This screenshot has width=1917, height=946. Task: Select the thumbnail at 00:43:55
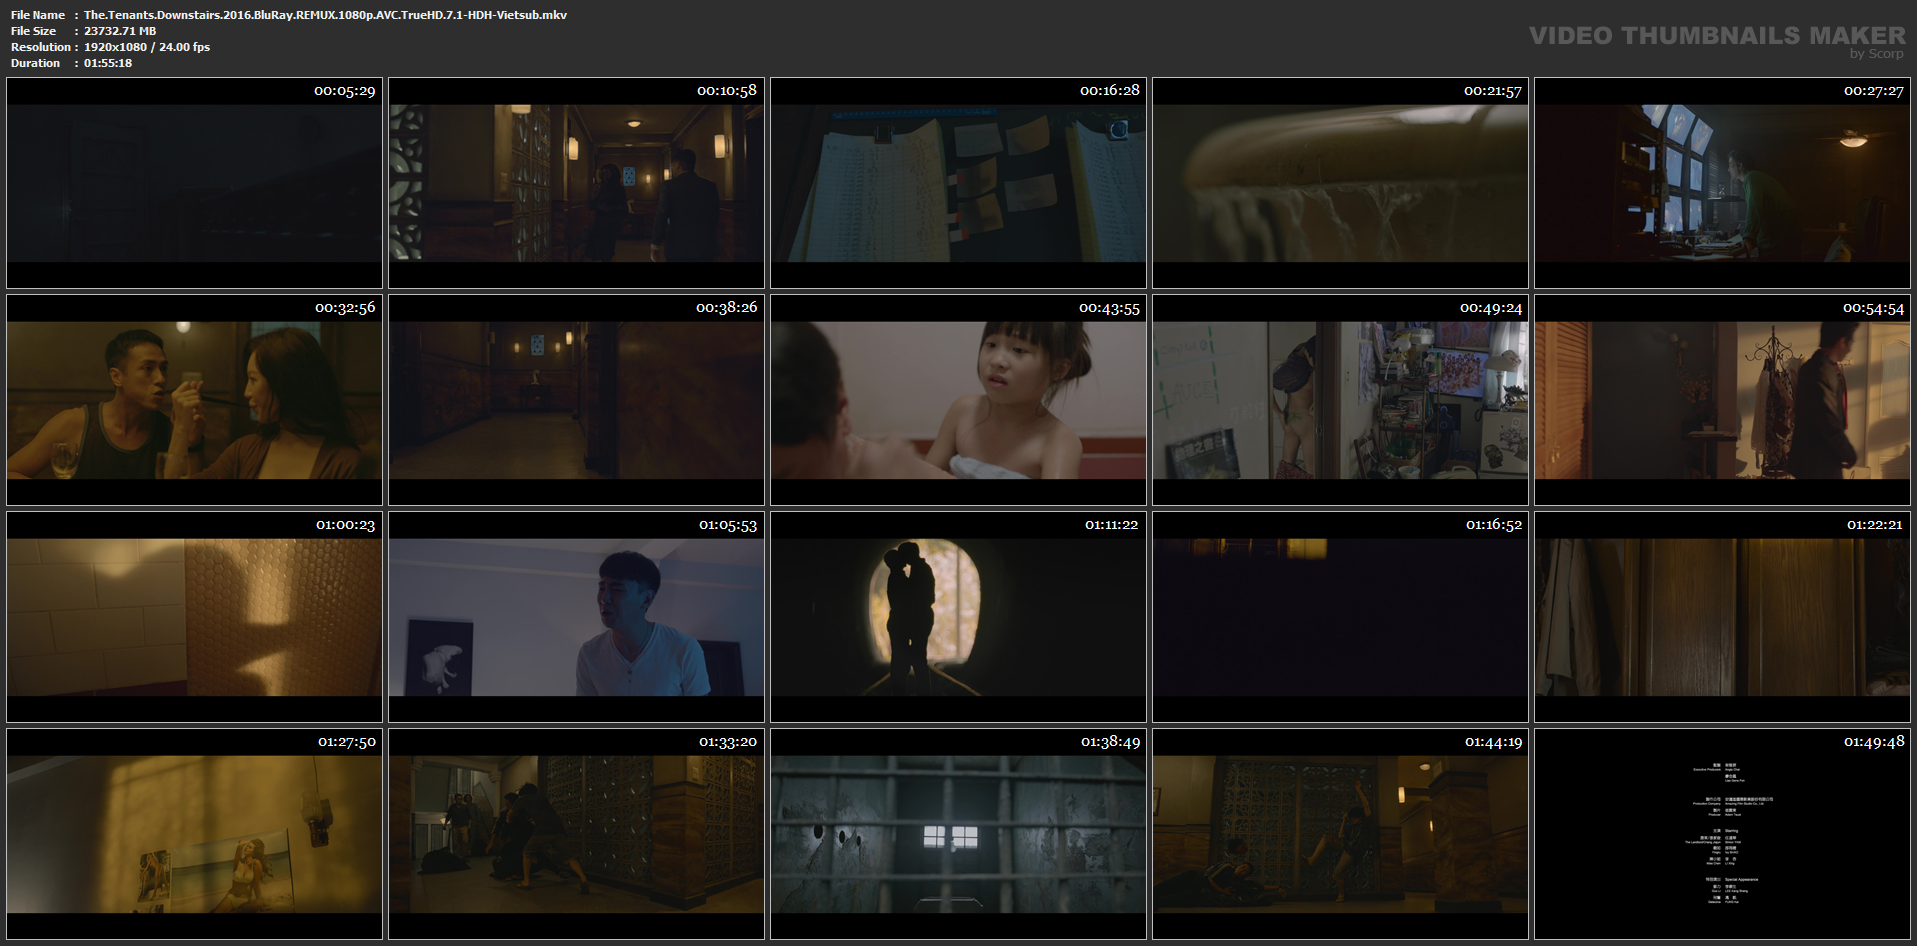coord(958,400)
